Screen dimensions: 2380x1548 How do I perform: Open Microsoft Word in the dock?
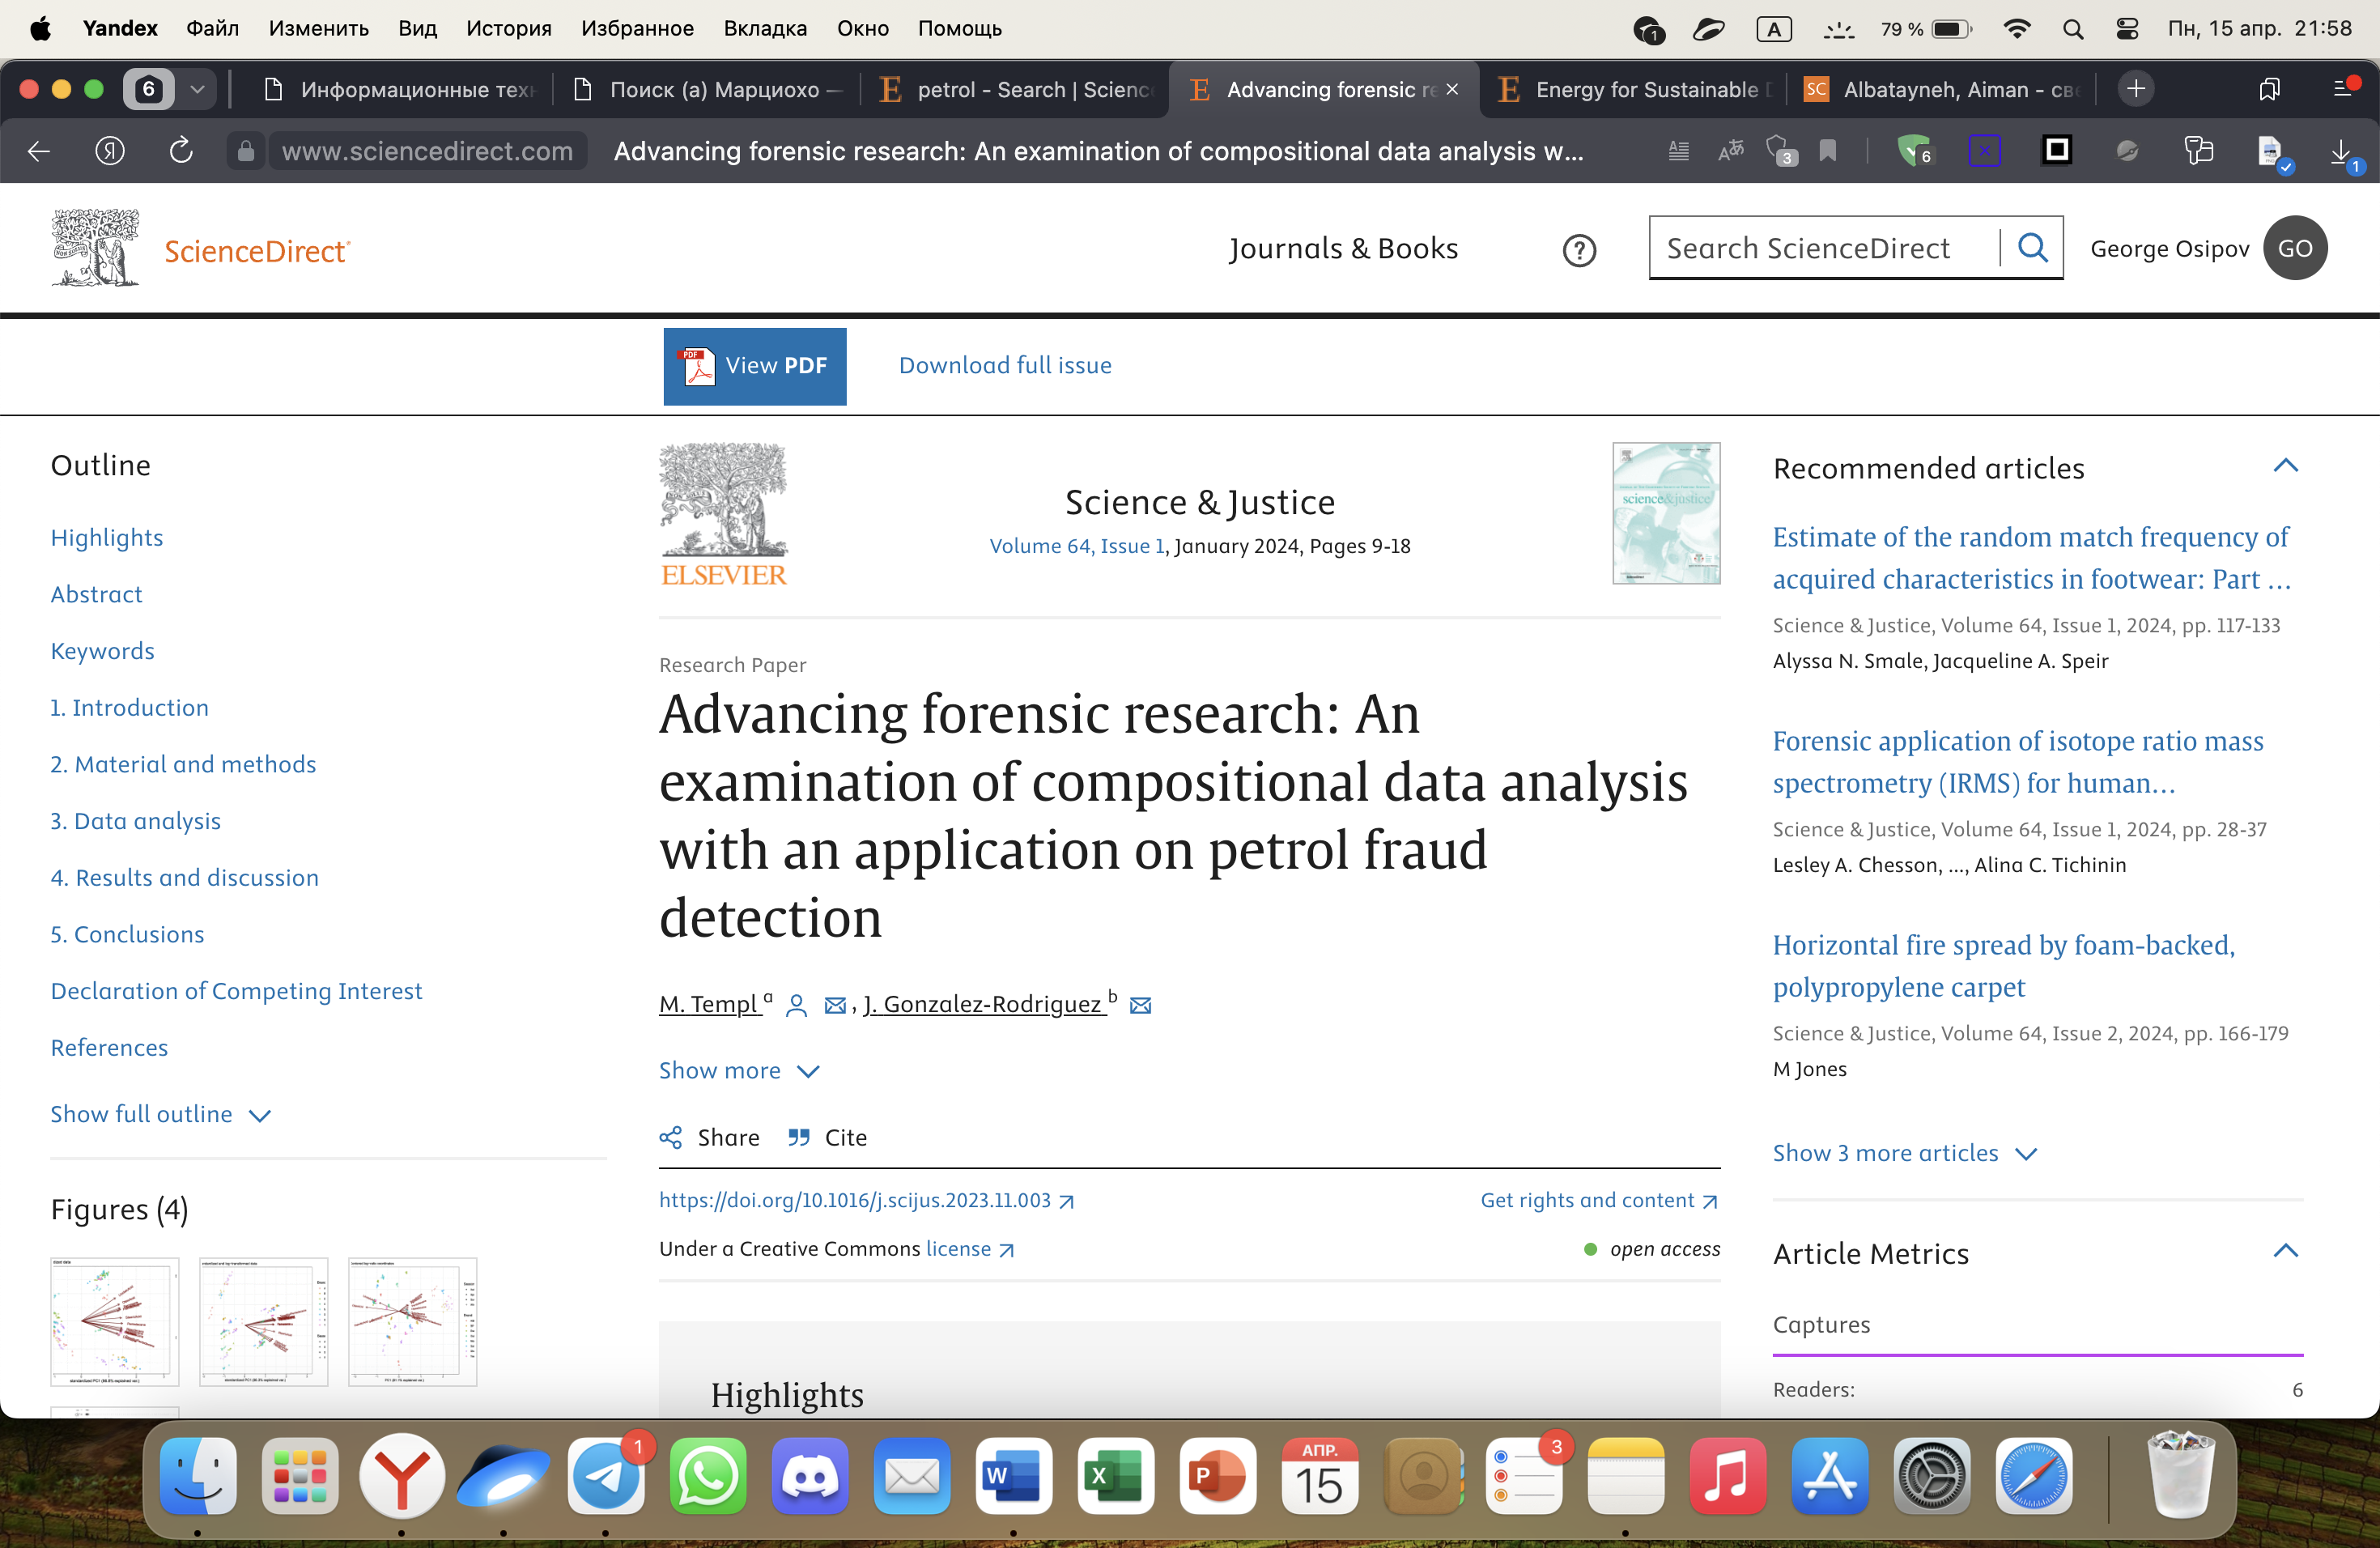[x=1013, y=1477]
